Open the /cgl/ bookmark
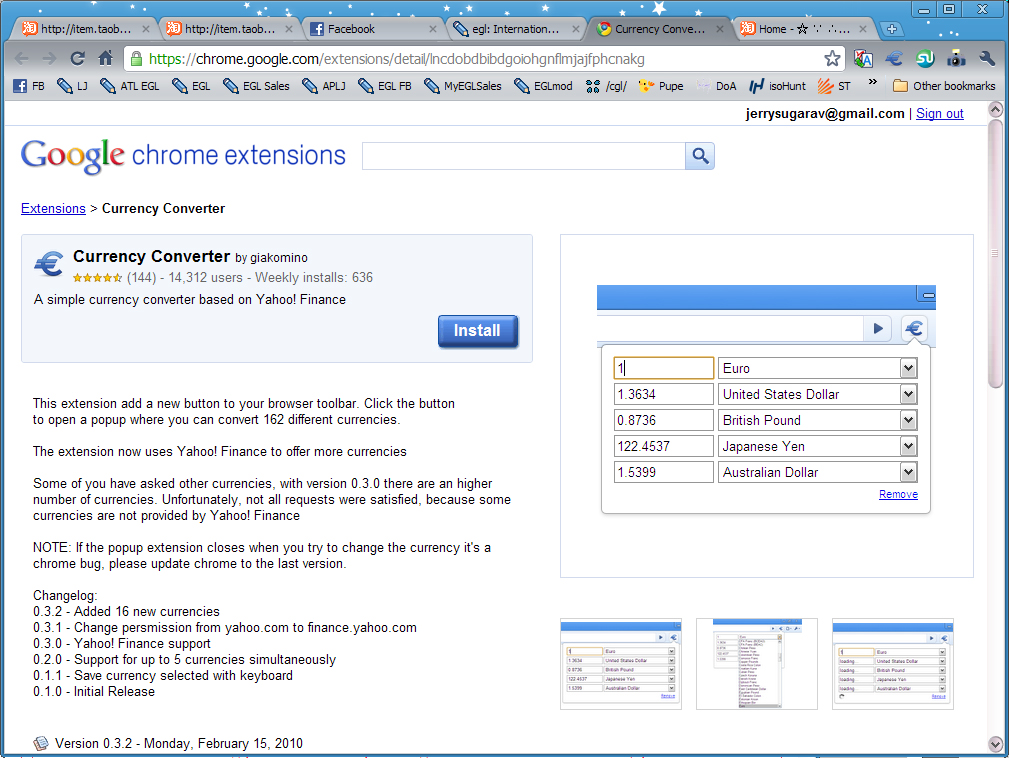1009x758 pixels. click(x=606, y=86)
